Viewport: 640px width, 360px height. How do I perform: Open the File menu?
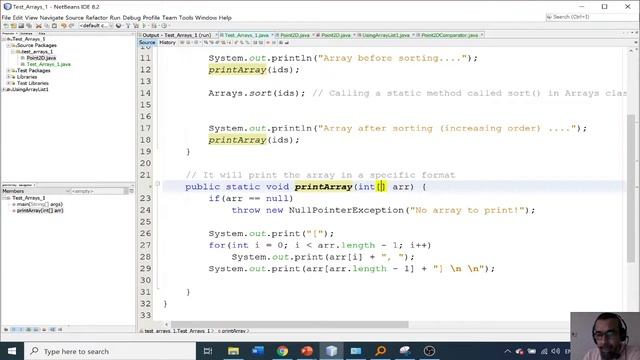click(x=6, y=18)
